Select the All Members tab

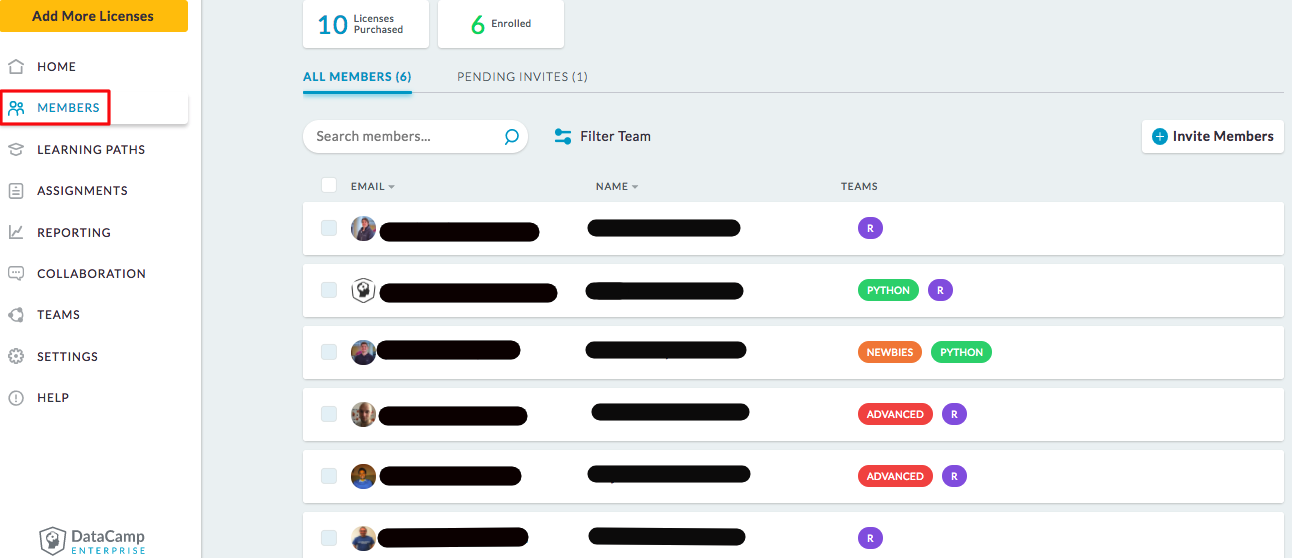click(x=357, y=77)
